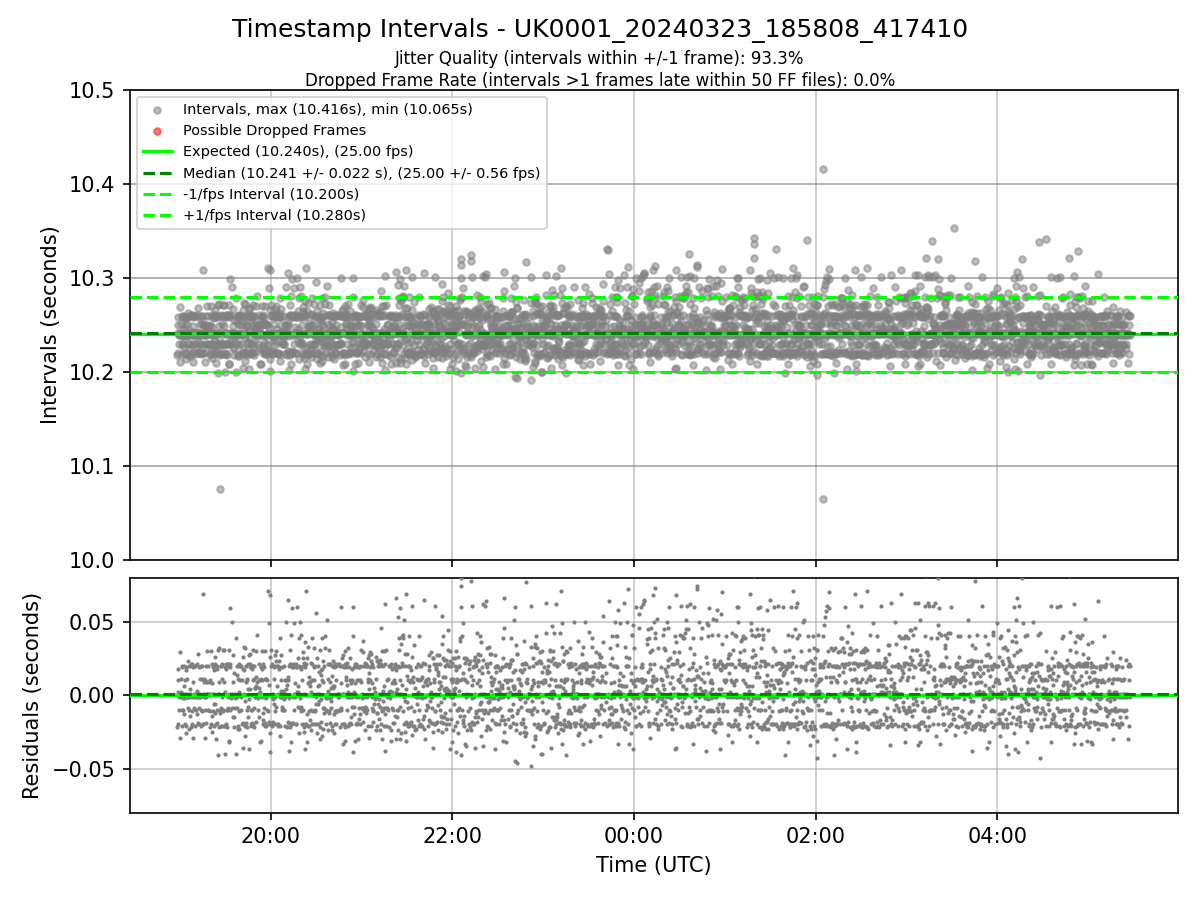1200x900 pixels.
Task: Click the -1/fps Interval legend entry
Action: click(271, 194)
